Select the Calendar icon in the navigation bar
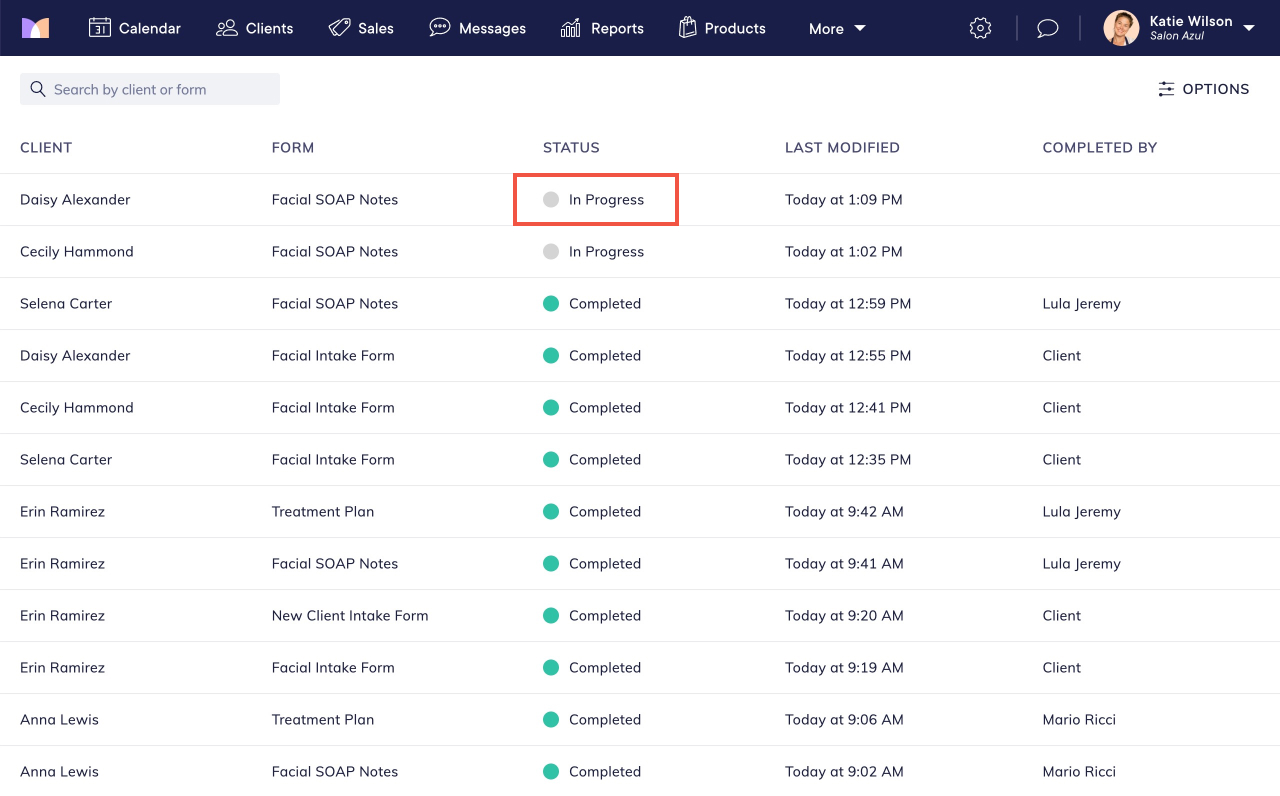The width and height of the screenshot is (1280, 796). (x=100, y=27)
